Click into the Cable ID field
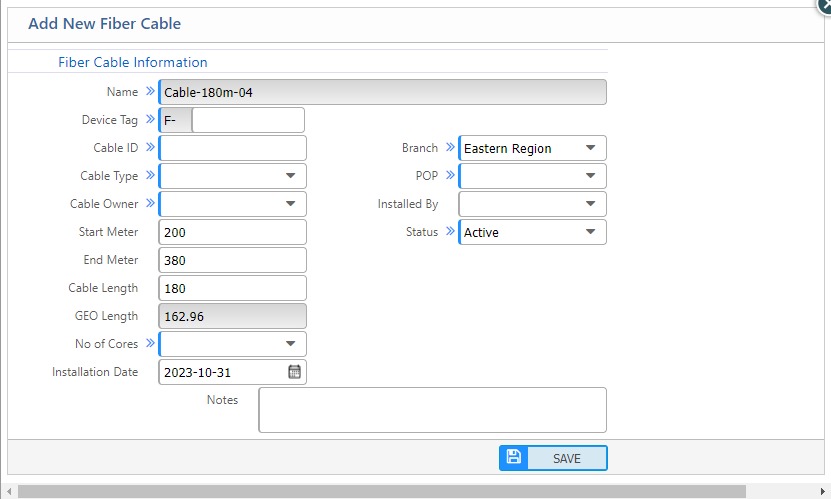Screen dimensions: 831x499 click(232, 148)
